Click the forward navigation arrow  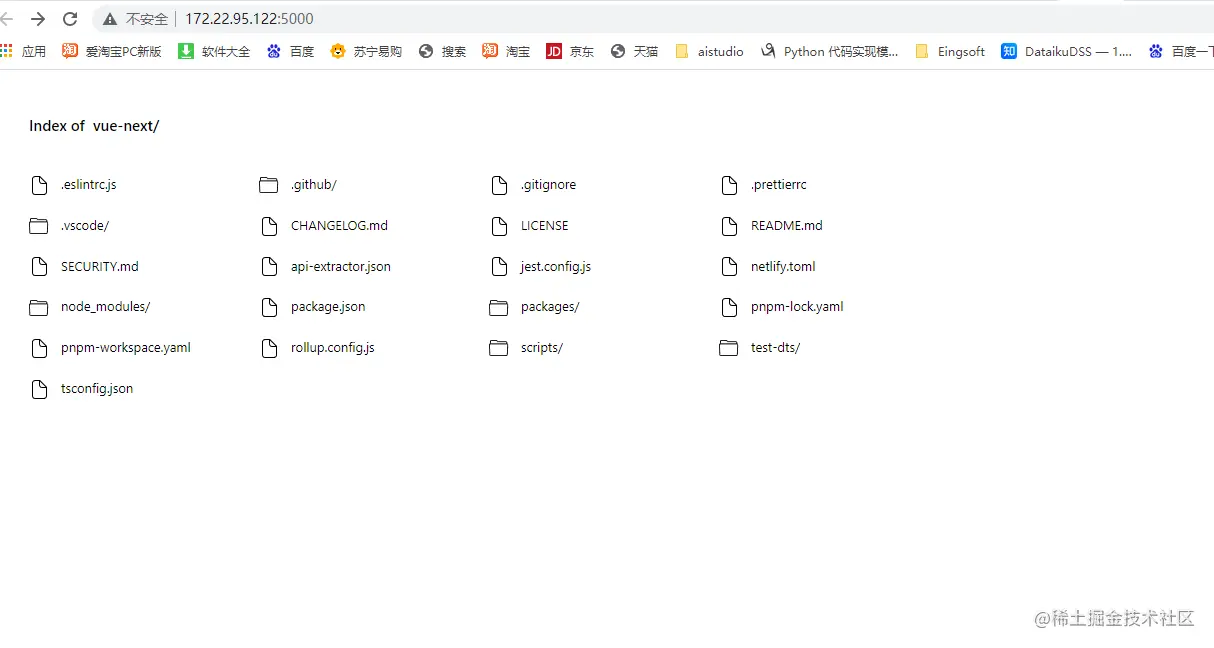click(x=38, y=19)
